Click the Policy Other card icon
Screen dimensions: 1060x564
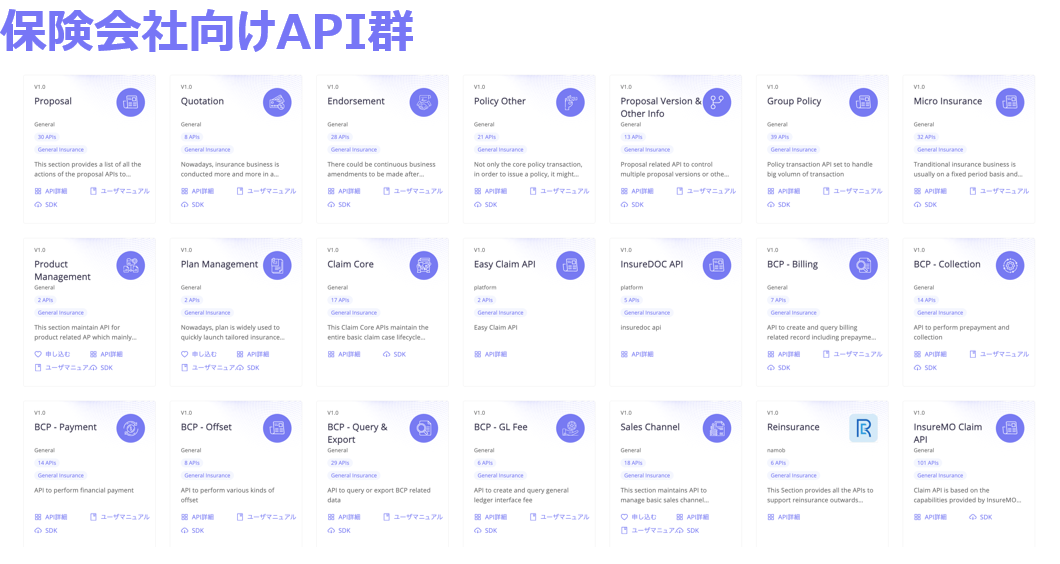[571, 102]
